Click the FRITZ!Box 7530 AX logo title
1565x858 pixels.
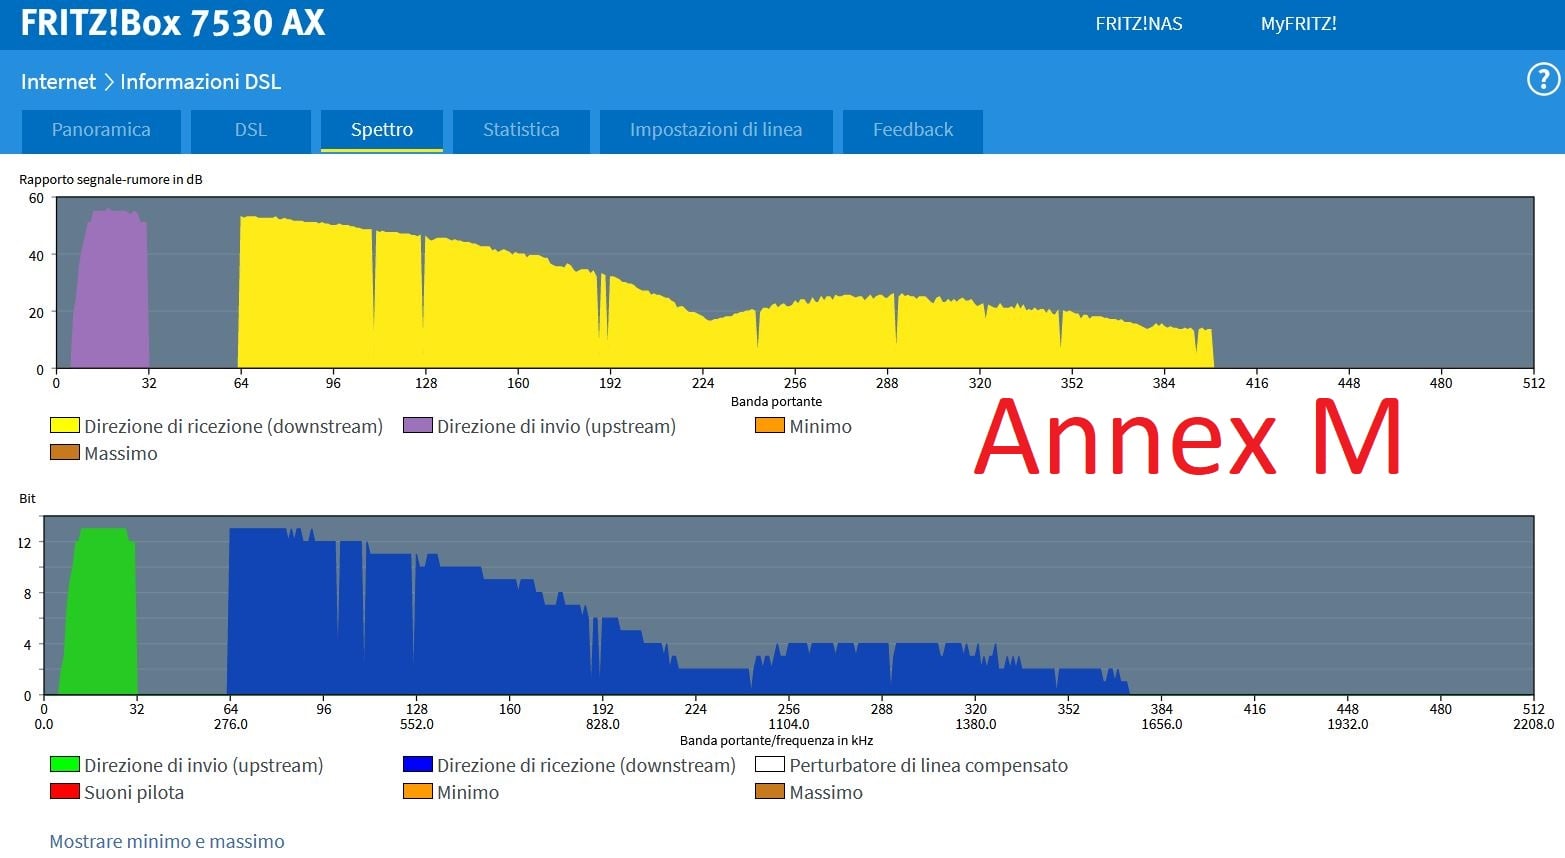(x=173, y=24)
